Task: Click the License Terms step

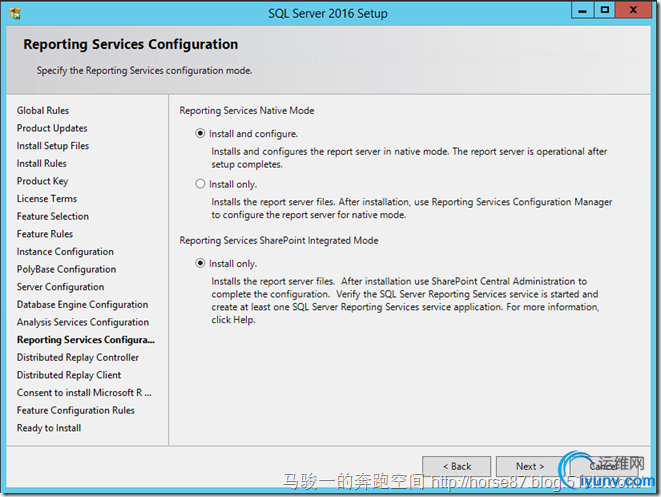Action: (47, 199)
